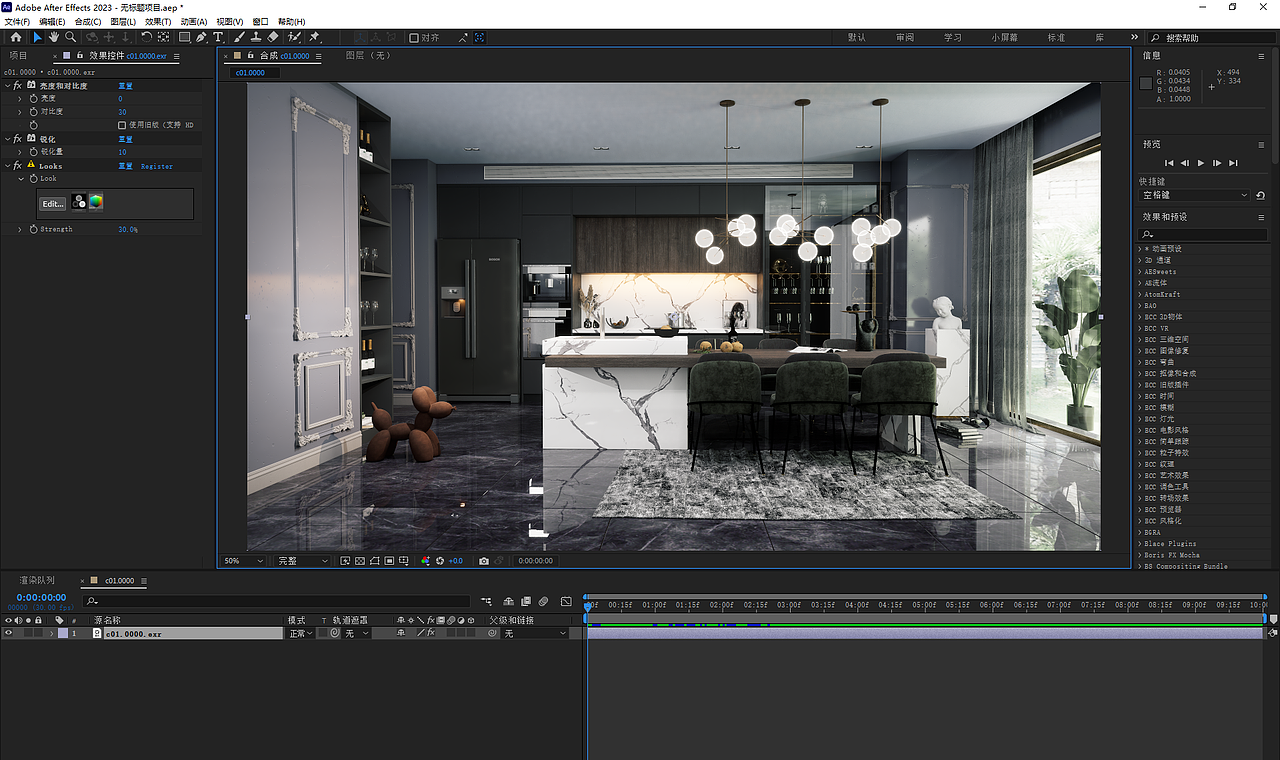Open the 效果(T) menu
The width and height of the screenshot is (1280, 760).
pos(158,21)
